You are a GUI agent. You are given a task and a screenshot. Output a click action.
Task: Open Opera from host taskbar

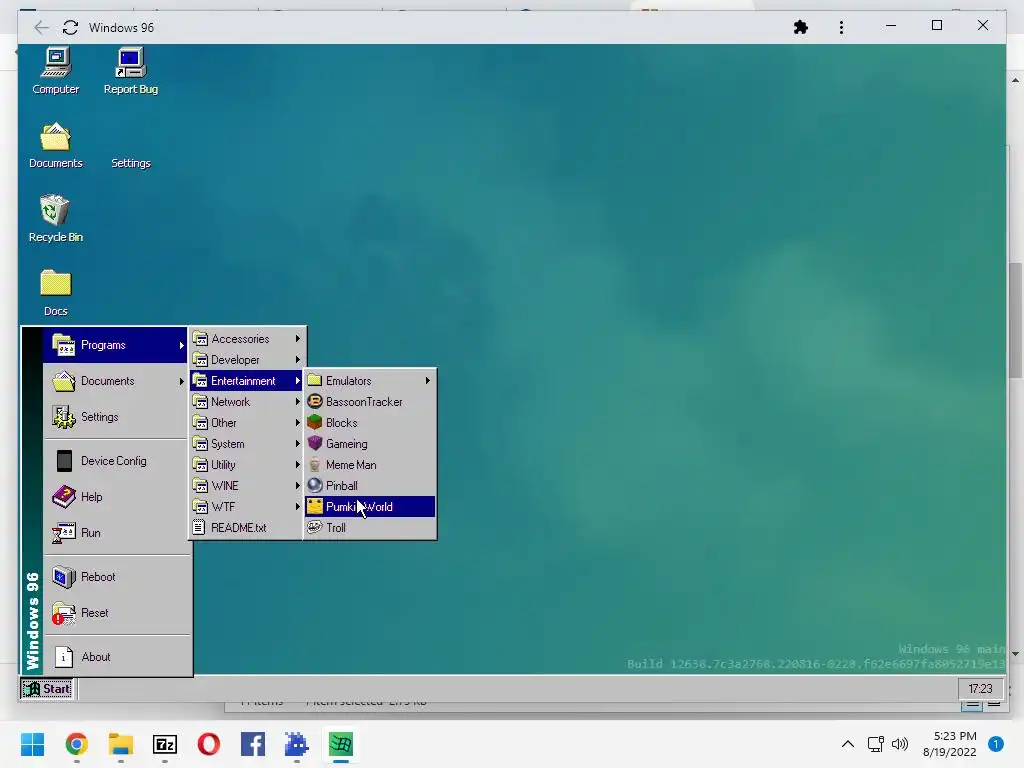coord(209,744)
